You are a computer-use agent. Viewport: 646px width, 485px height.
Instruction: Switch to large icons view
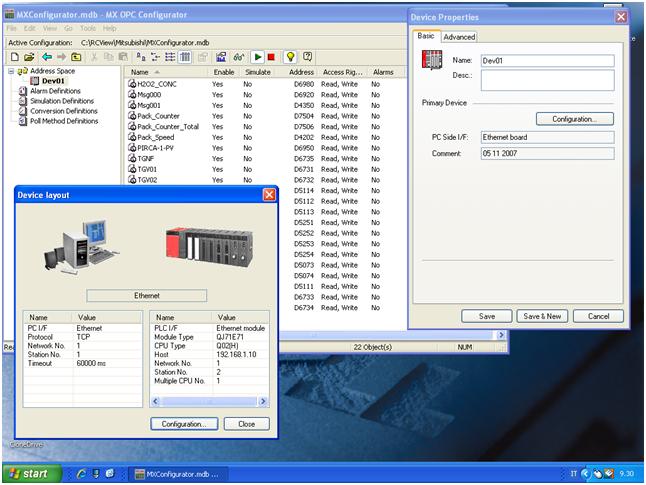pyautogui.click(x=141, y=57)
